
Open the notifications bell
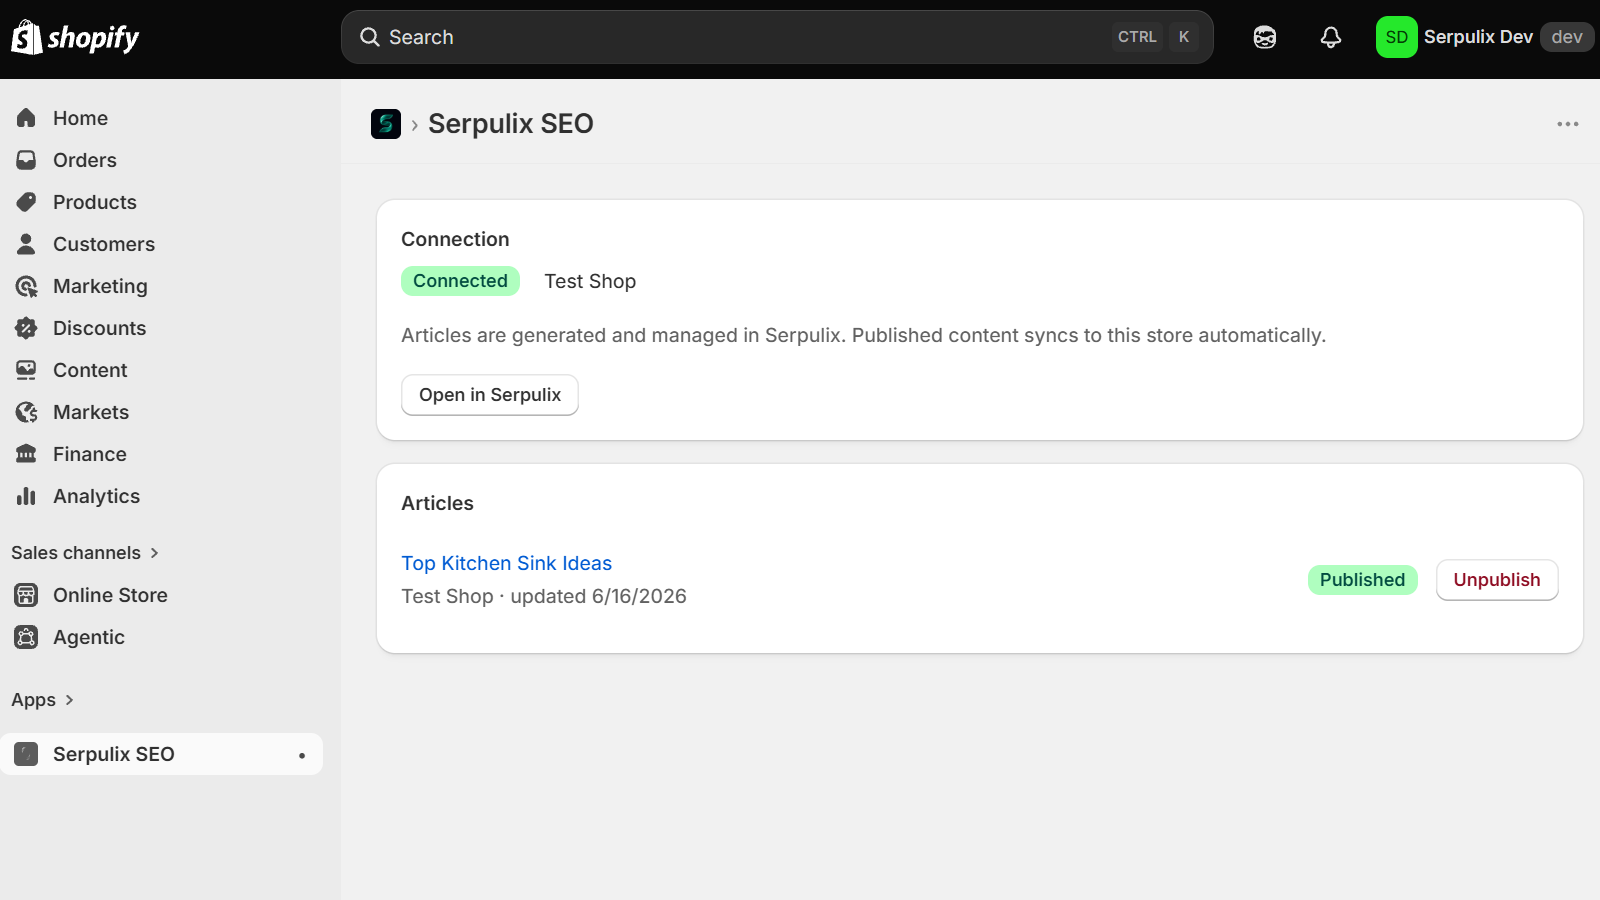pyautogui.click(x=1331, y=37)
